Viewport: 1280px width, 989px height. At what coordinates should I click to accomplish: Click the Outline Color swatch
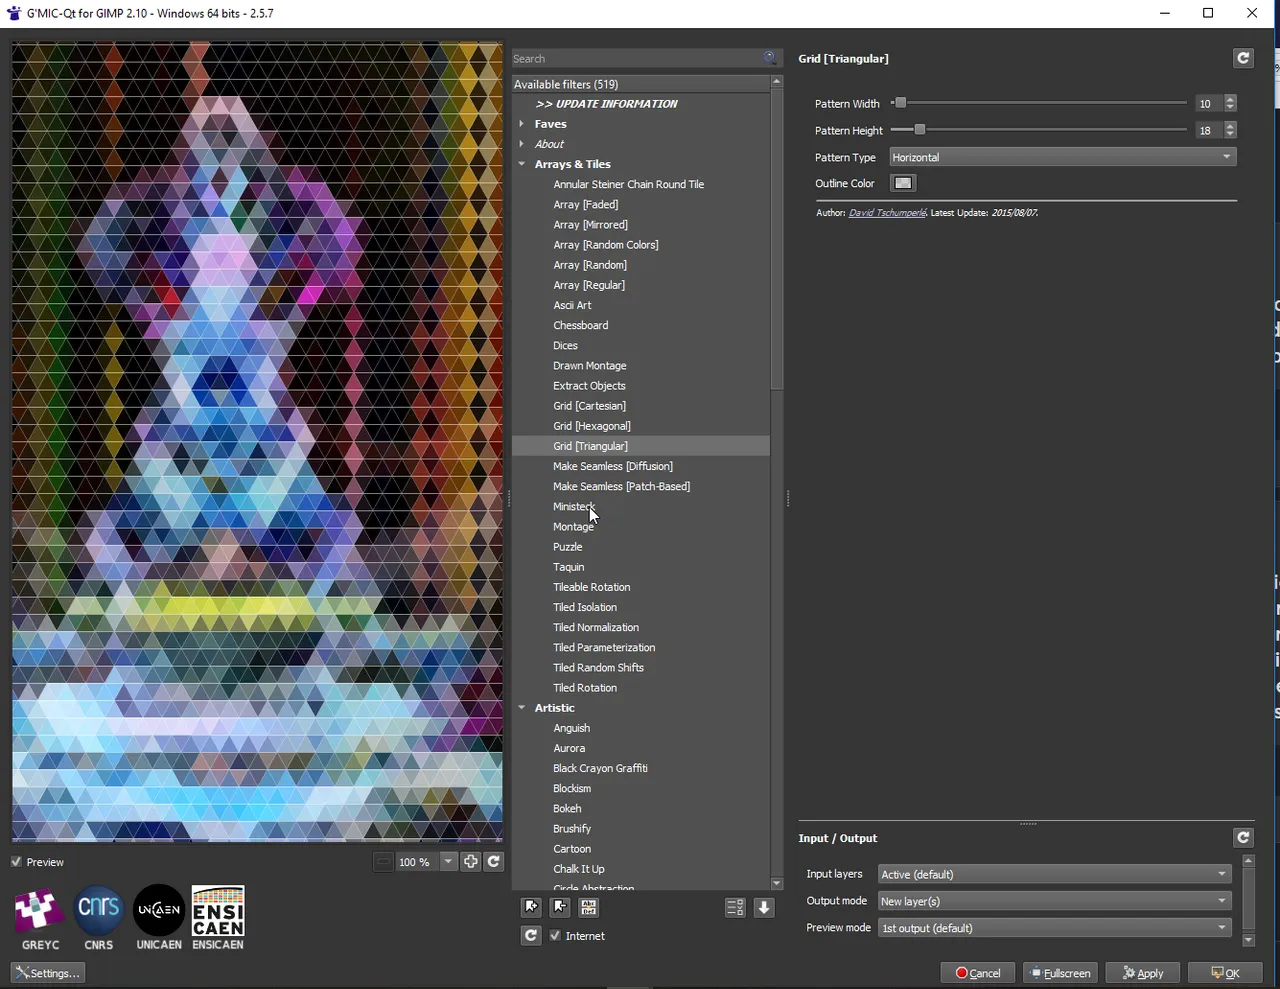point(903,183)
